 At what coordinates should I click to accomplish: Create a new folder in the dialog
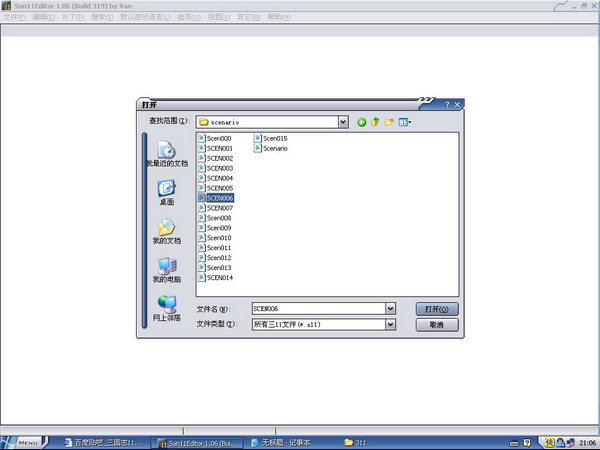(389, 122)
